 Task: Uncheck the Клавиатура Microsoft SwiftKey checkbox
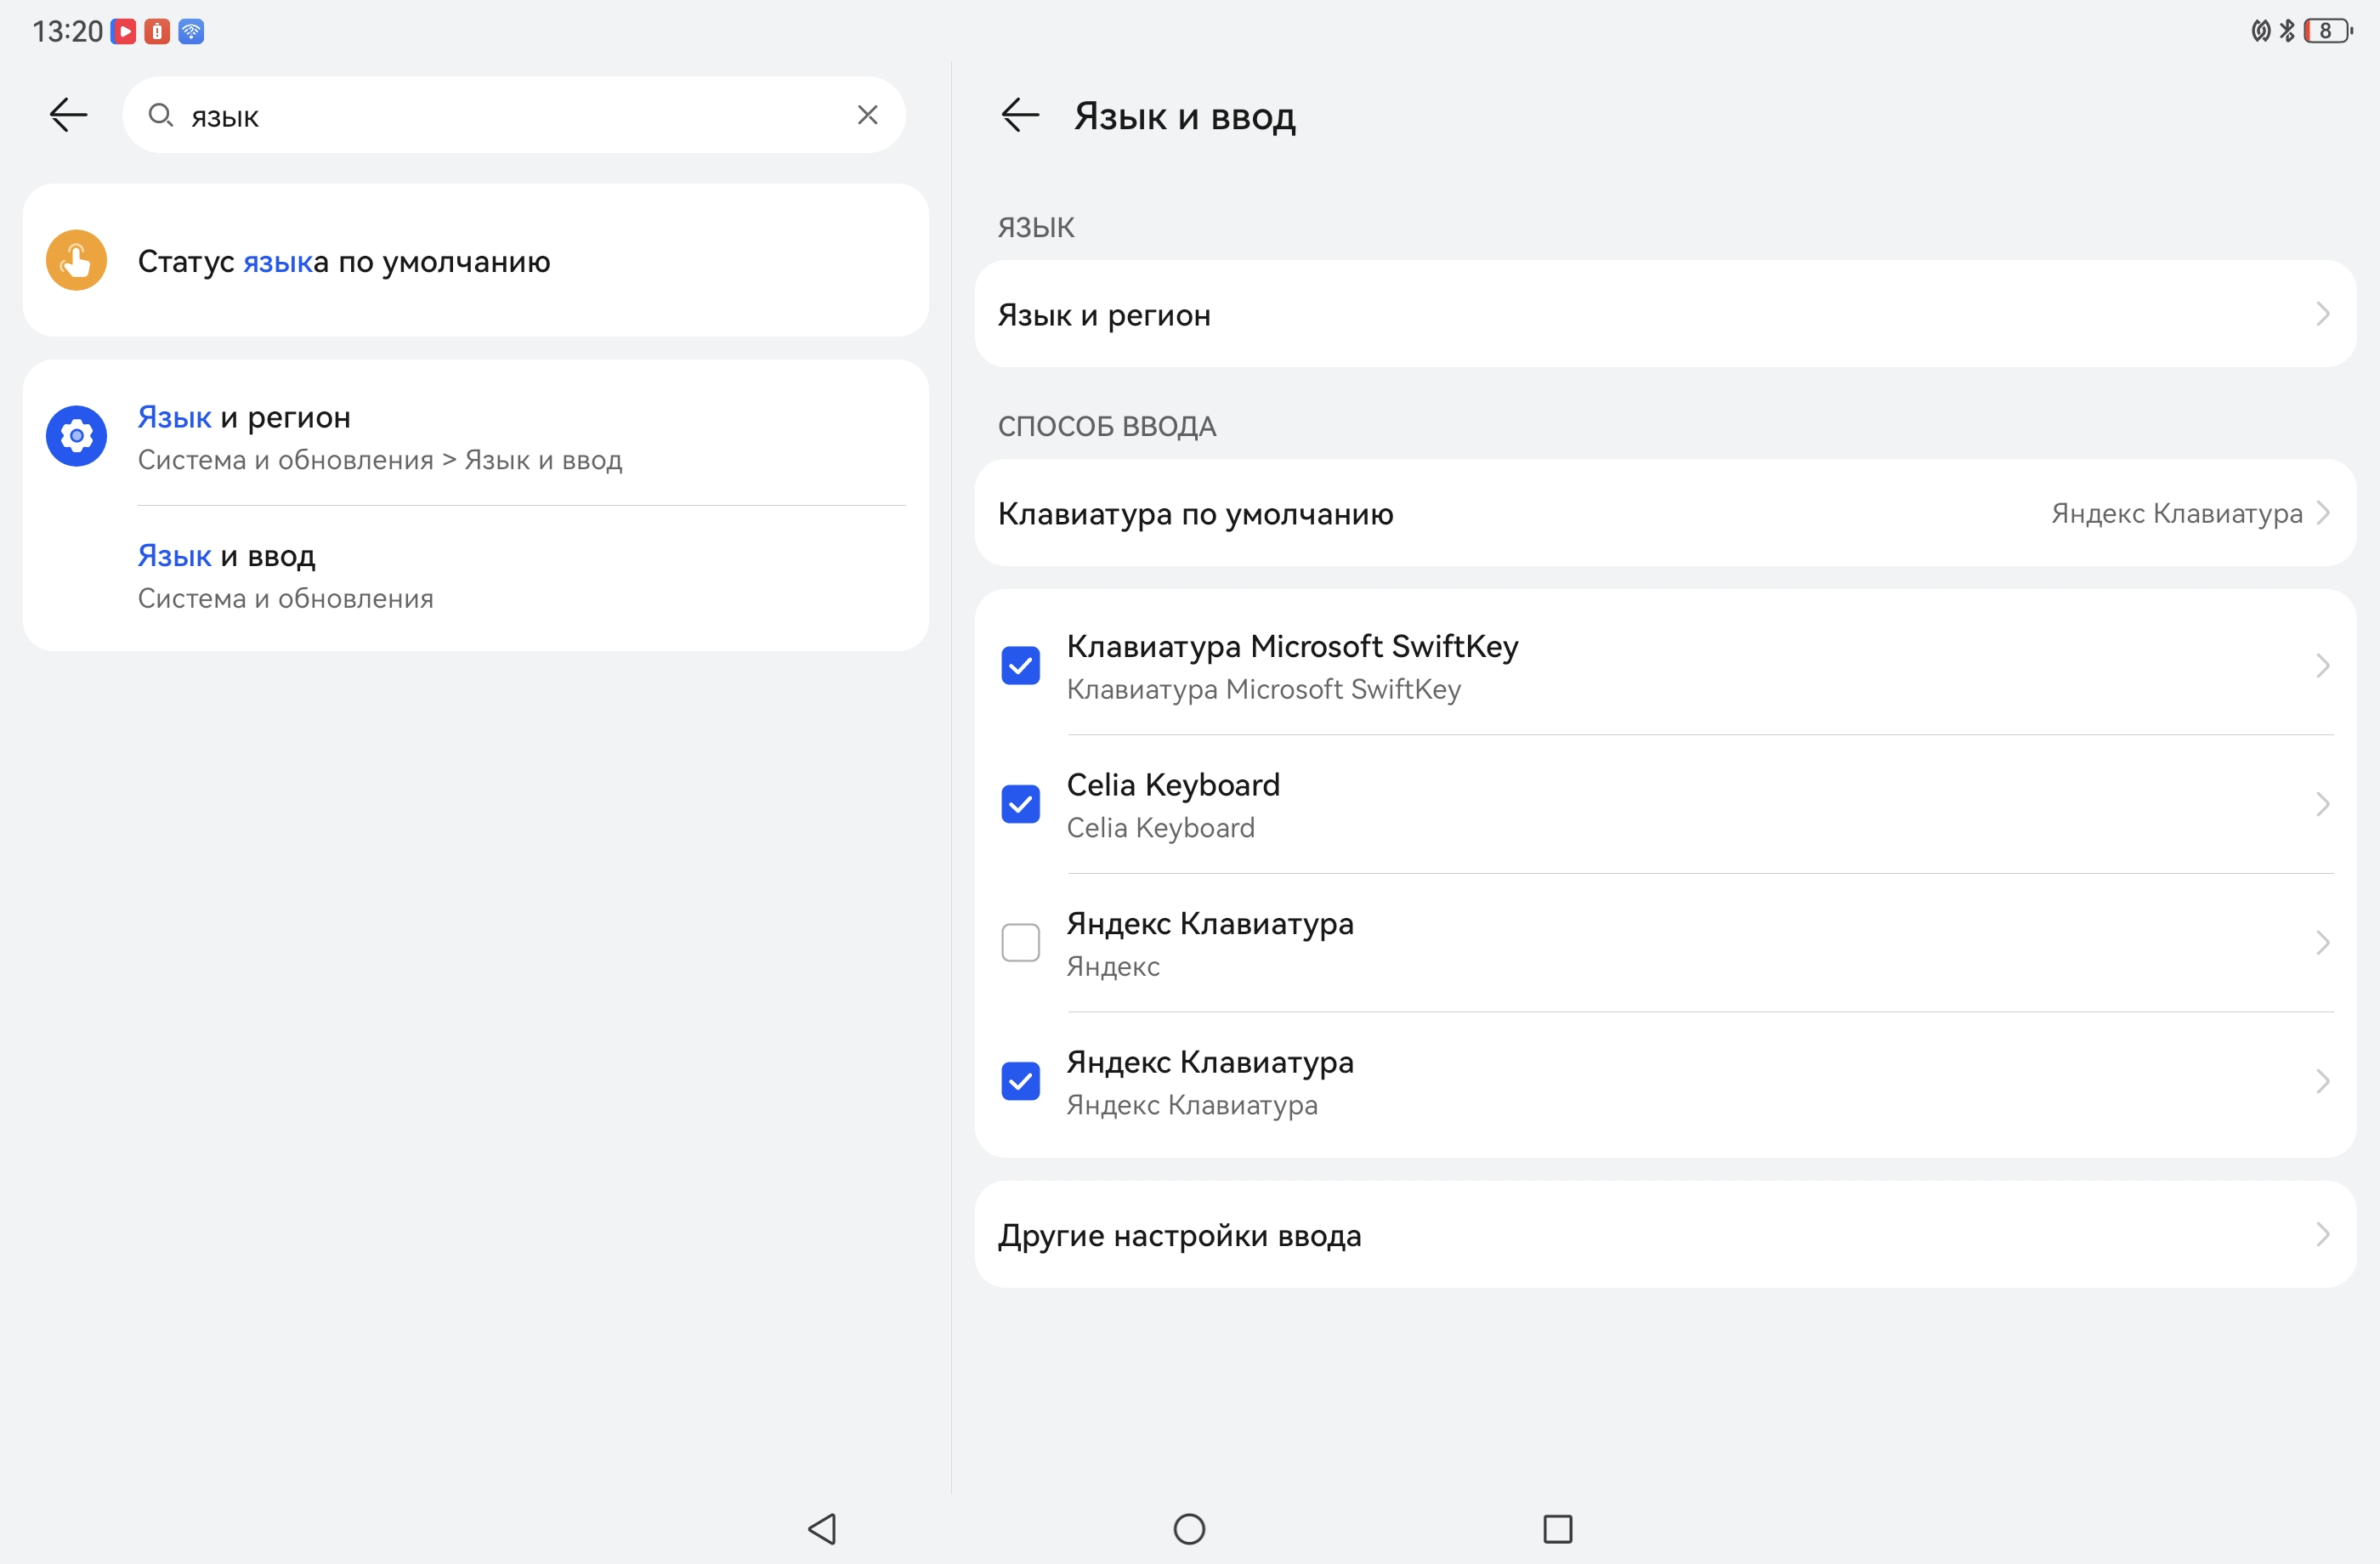(x=1020, y=666)
